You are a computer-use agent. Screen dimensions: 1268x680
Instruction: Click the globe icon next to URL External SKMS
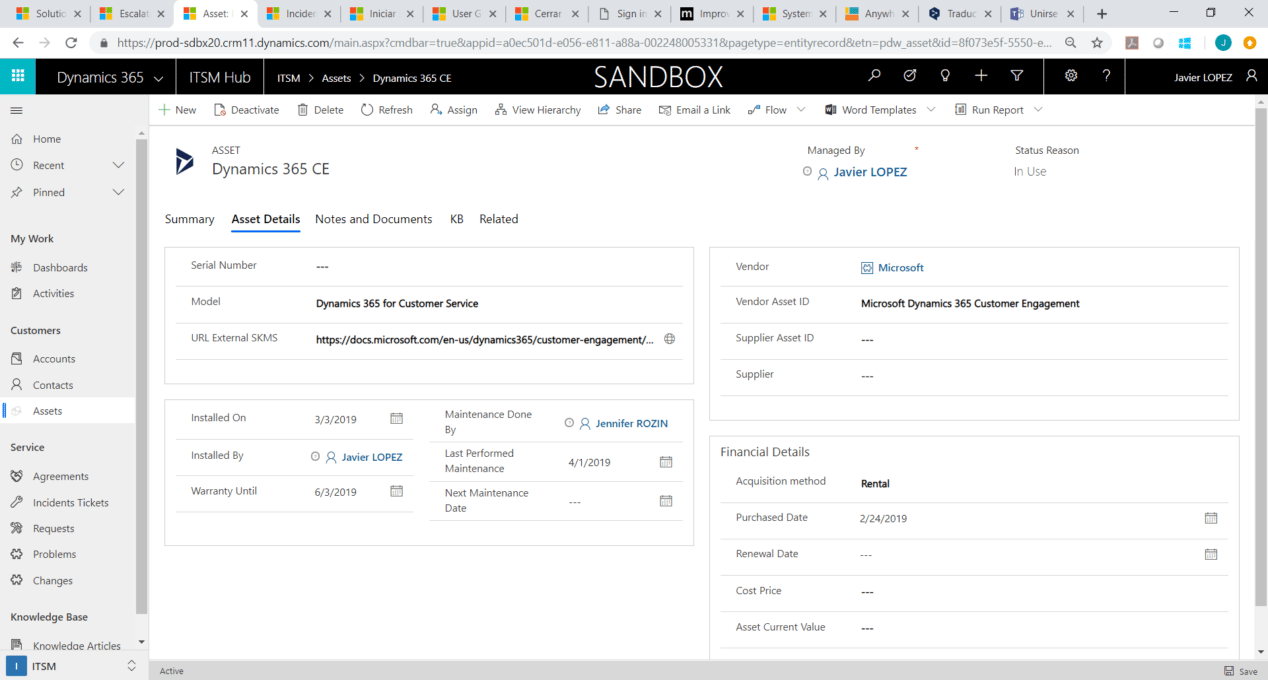pos(670,339)
